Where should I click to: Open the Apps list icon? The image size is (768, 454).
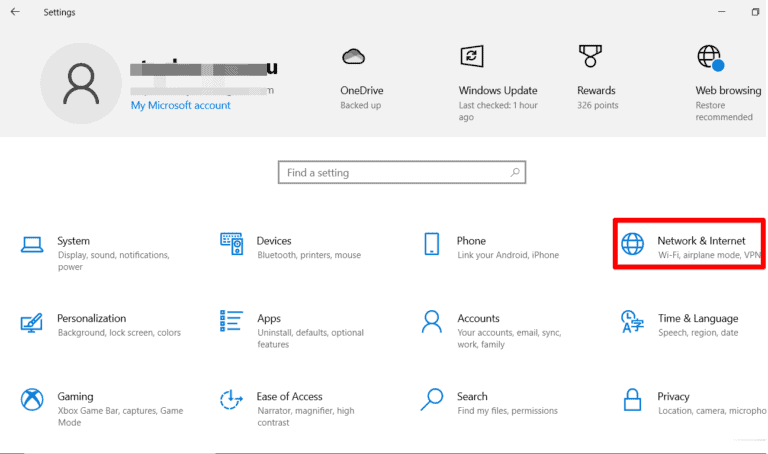(231, 322)
